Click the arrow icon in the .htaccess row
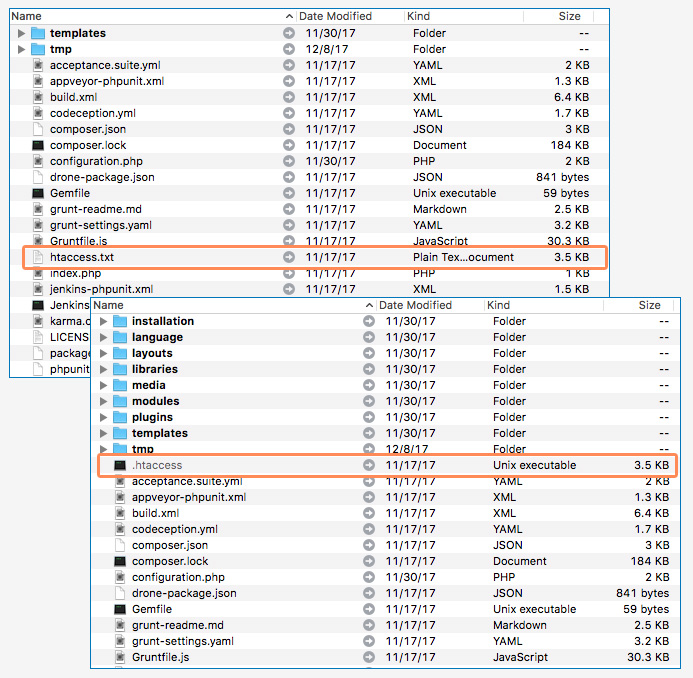 click(369, 465)
